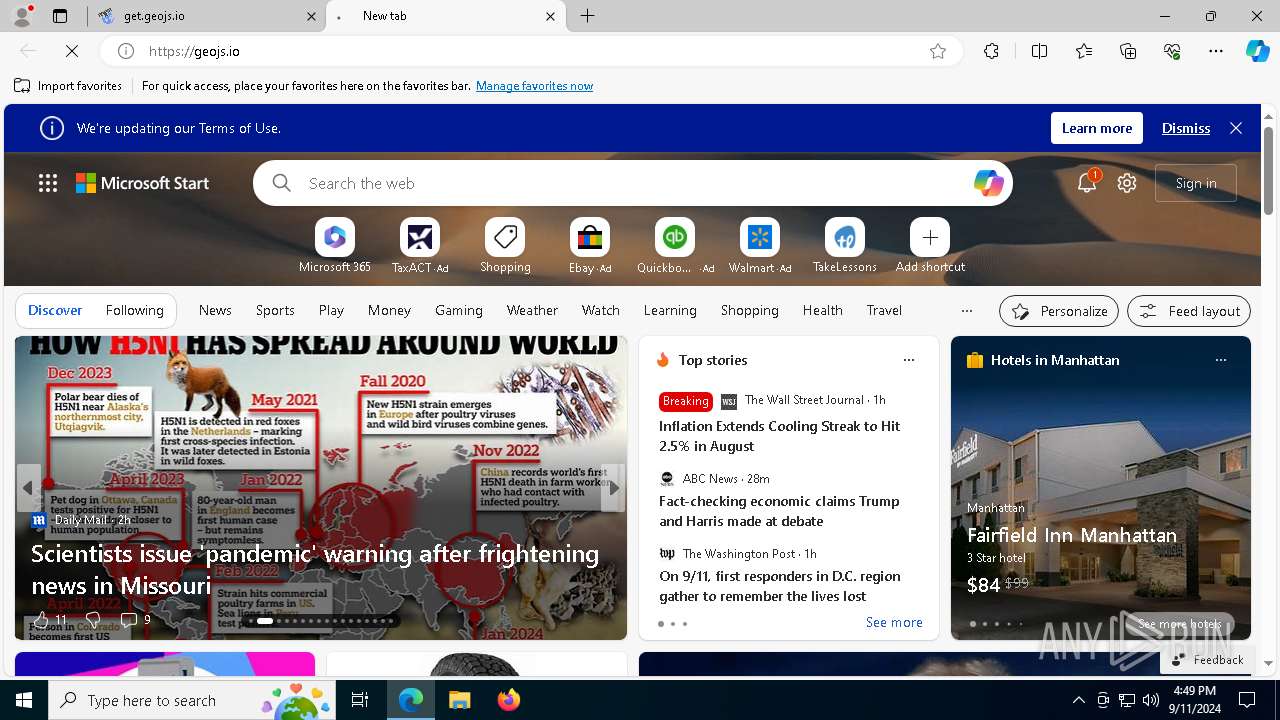Open the tab actions menu icon
The height and width of the screenshot is (720, 1280).
(60, 16)
